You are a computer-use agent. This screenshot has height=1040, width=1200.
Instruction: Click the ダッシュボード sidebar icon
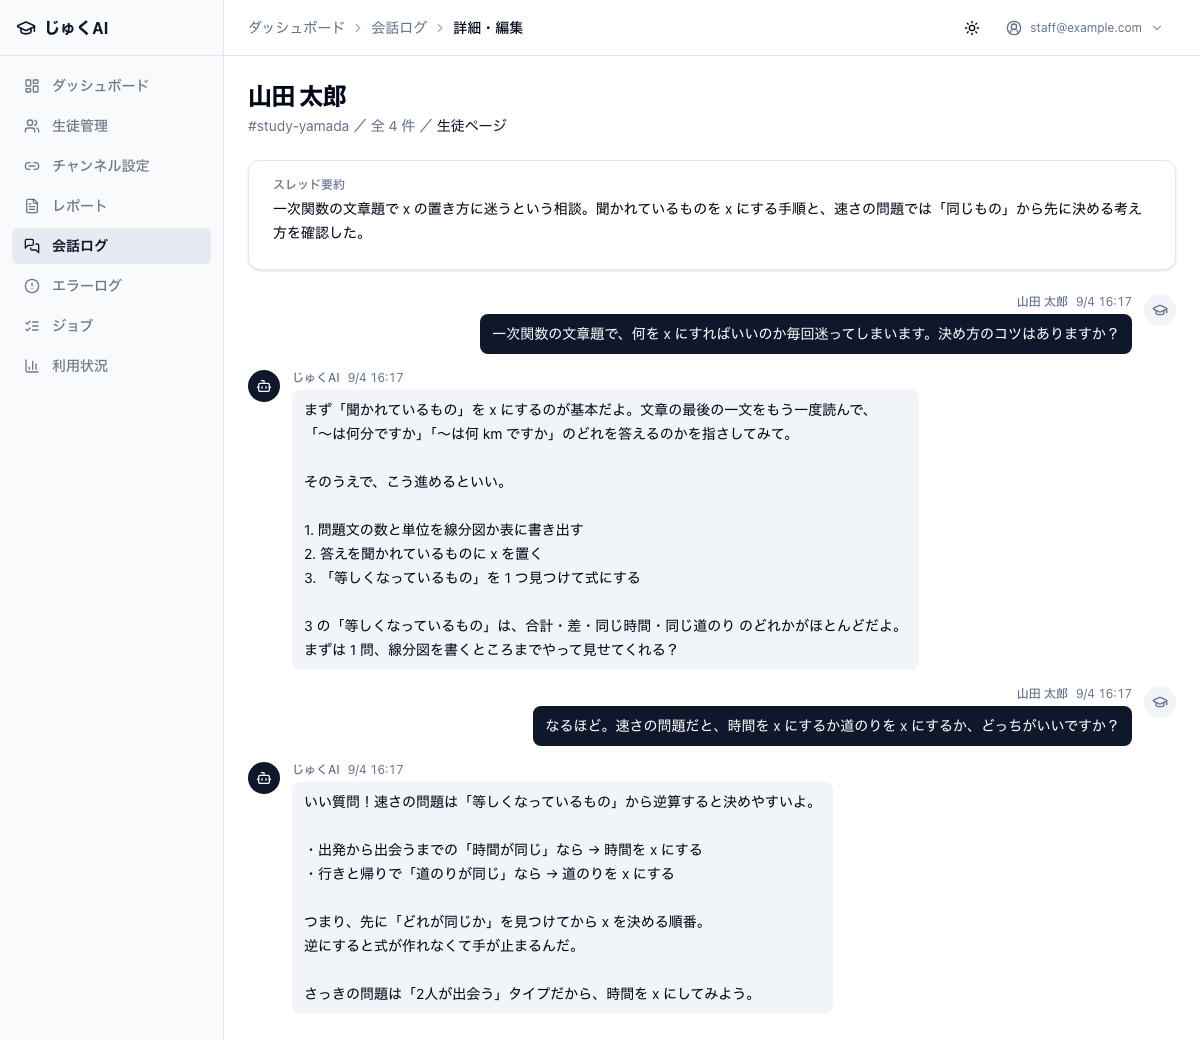tap(32, 86)
